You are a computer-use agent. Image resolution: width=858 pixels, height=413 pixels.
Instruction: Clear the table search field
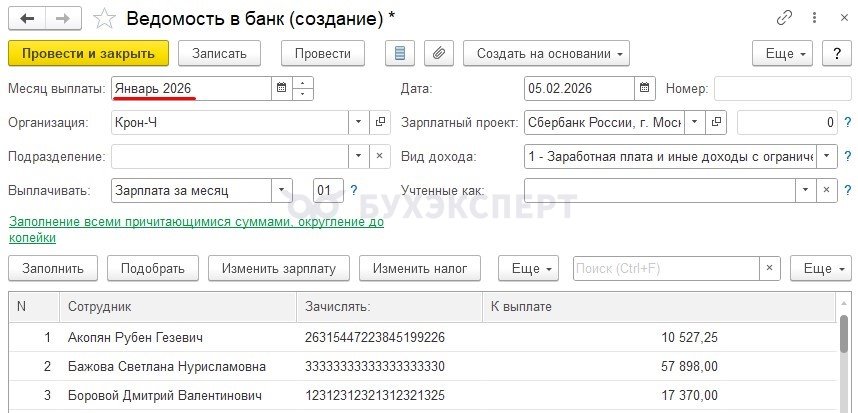point(769,268)
